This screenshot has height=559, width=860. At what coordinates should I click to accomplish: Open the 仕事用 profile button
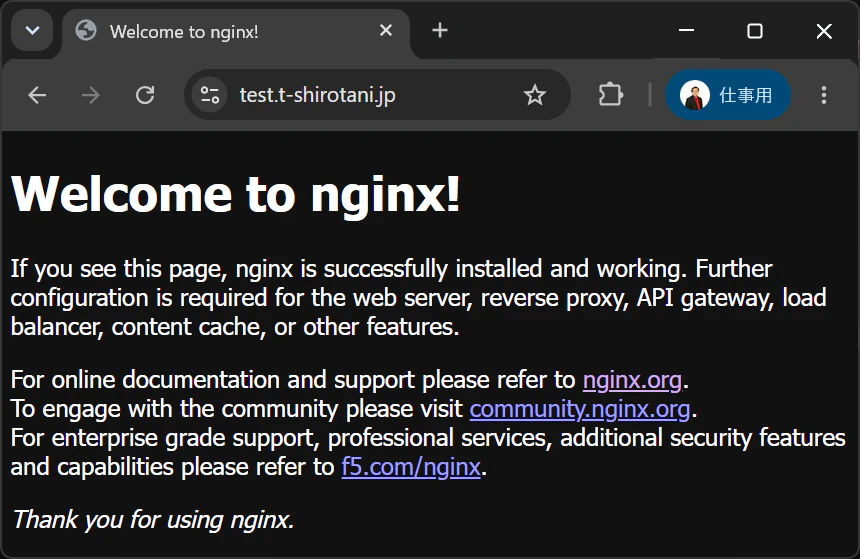click(728, 95)
